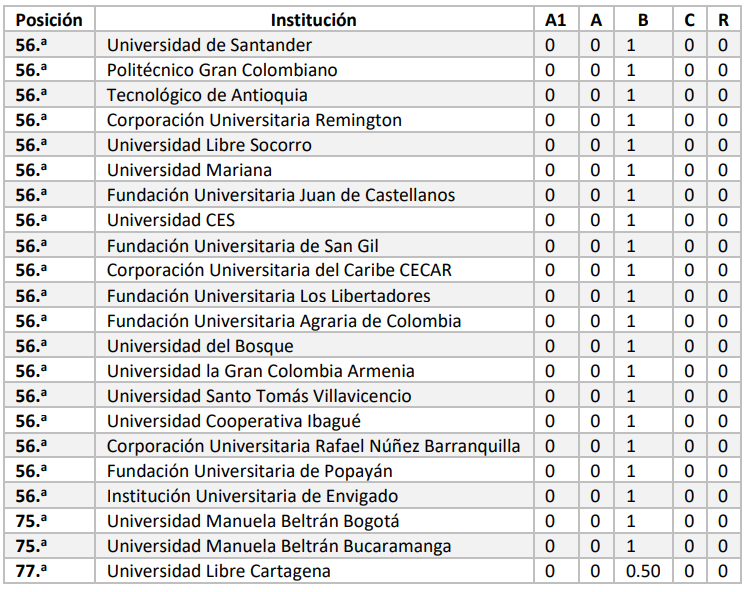Select the R column header
The height and width of the screenshot is (592, 744).
pyautogui.click(x=723, y=20)
